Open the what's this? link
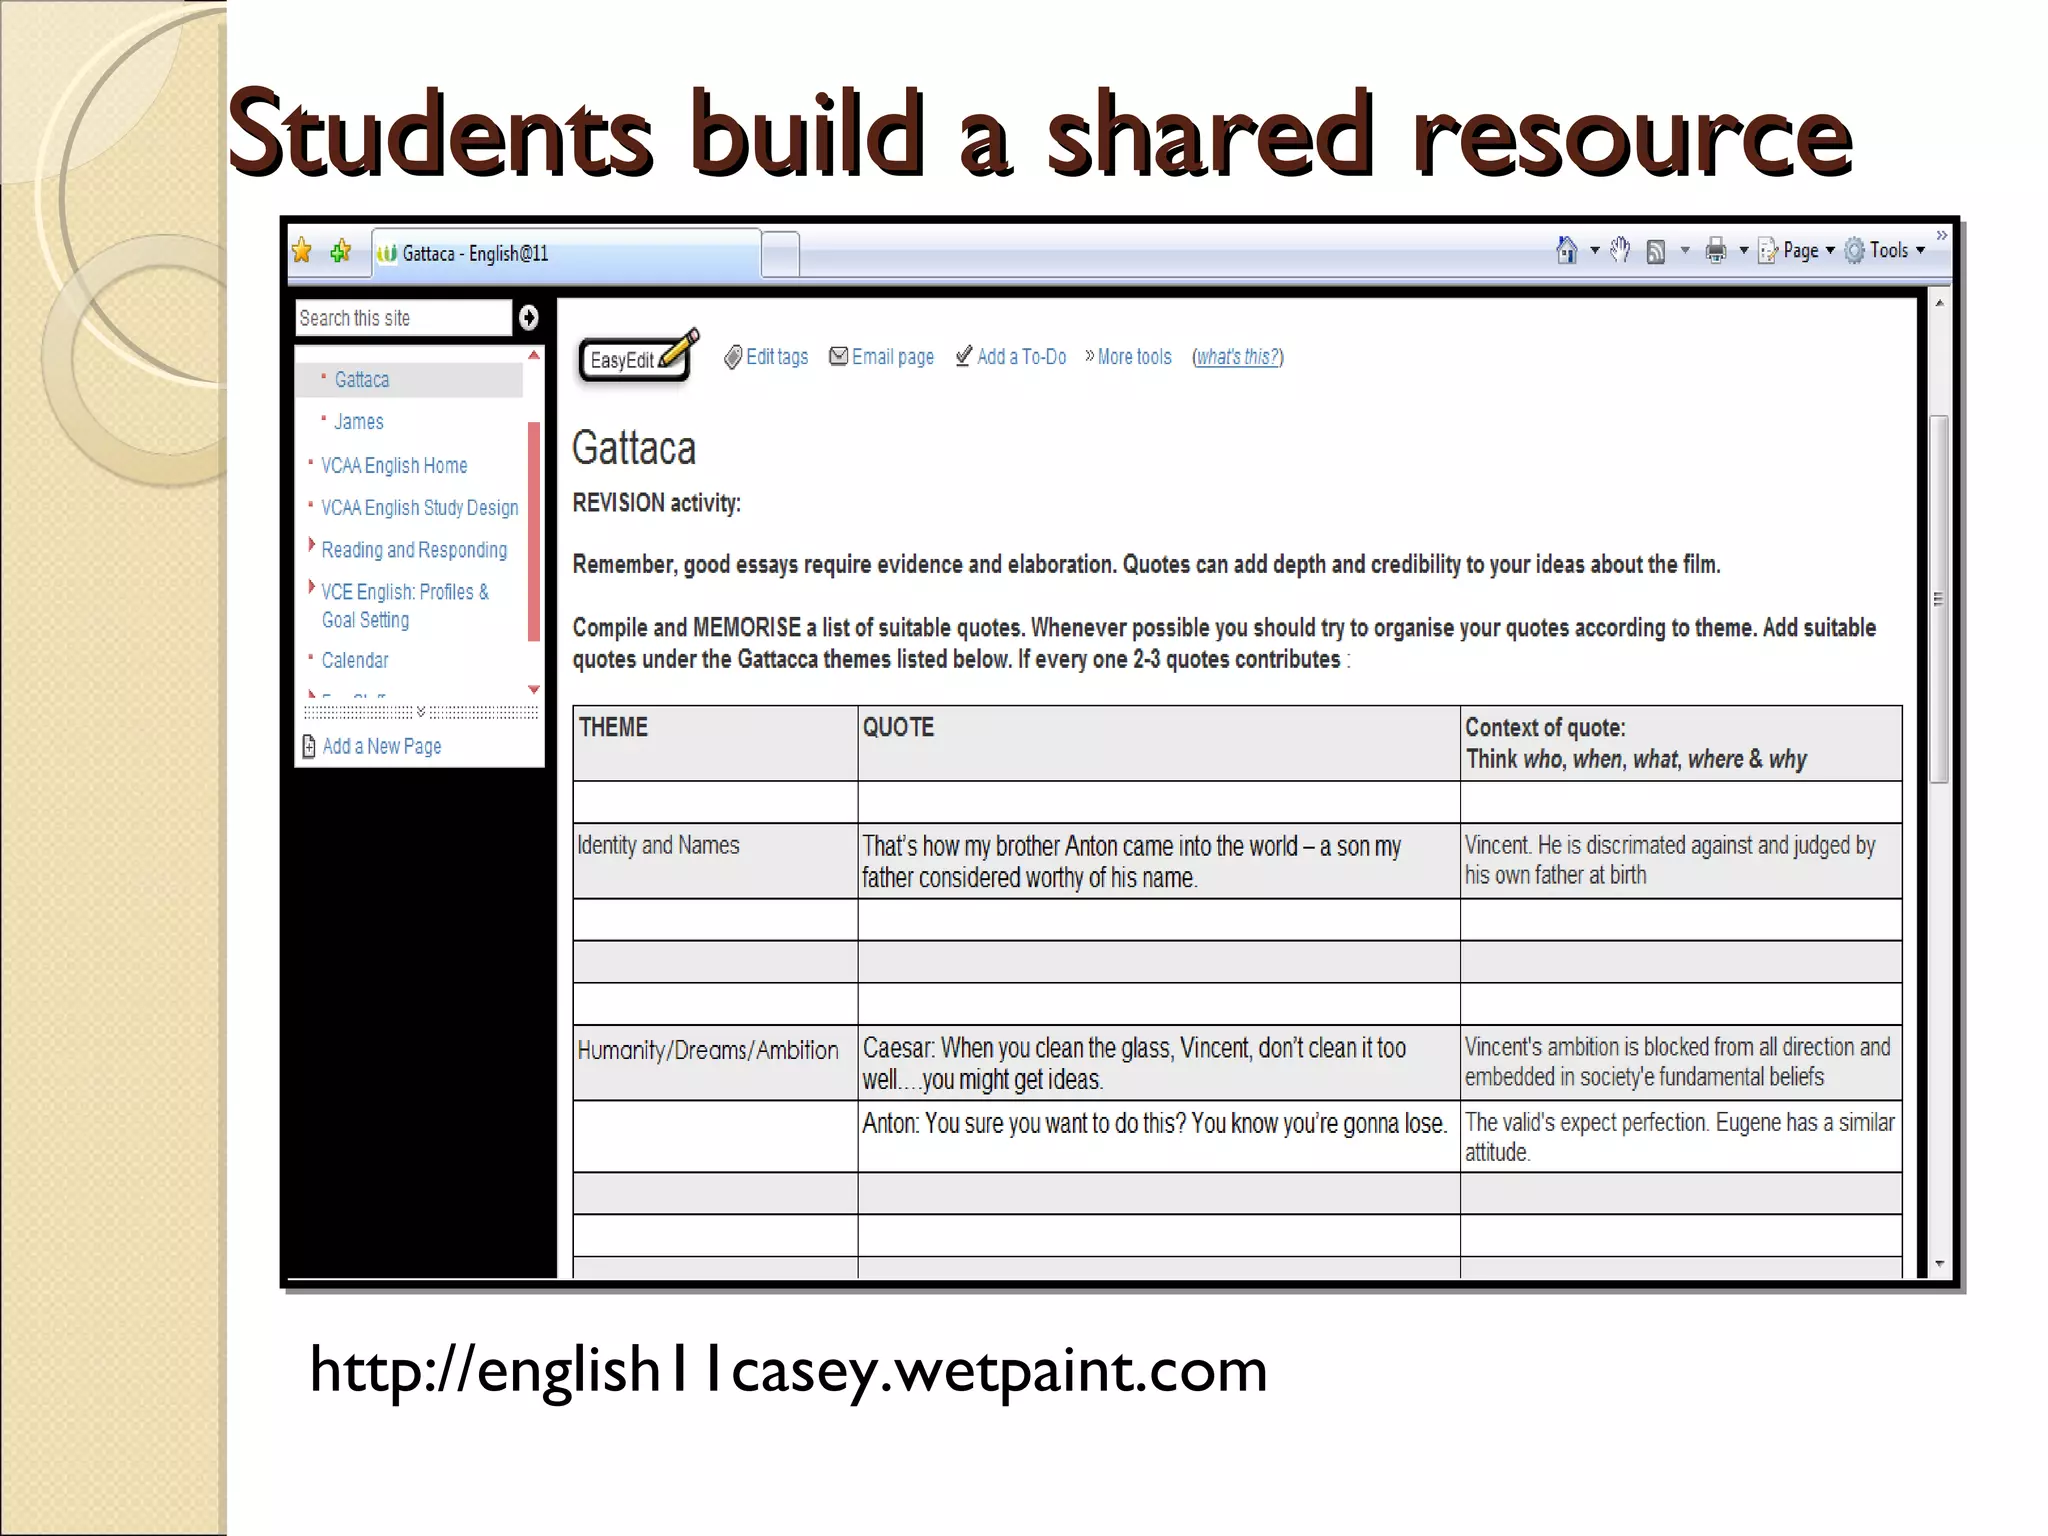2048x1536 pixels. [x=1238, y=357]
